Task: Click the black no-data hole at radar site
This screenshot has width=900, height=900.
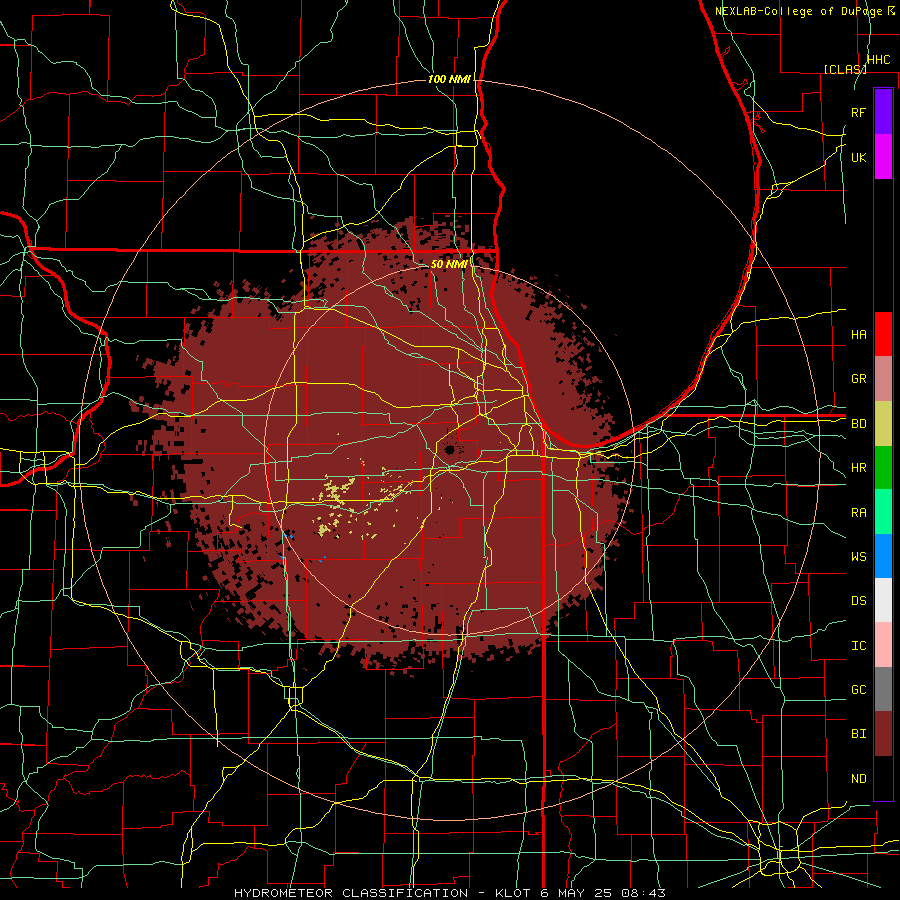Action: coord(450,449)
